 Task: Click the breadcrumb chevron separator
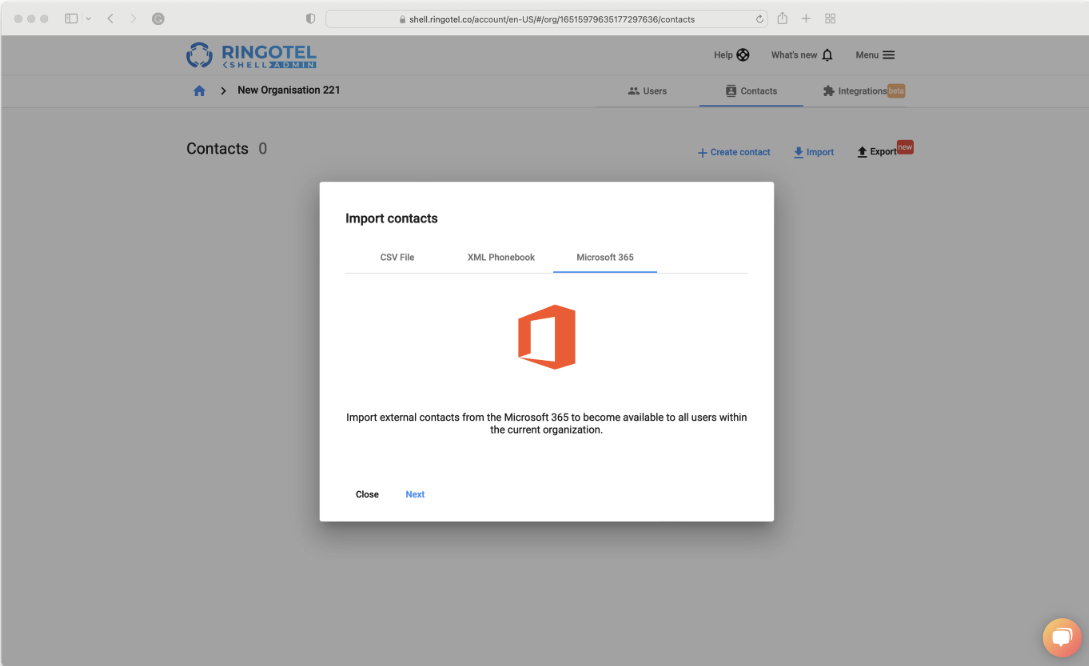223,91
